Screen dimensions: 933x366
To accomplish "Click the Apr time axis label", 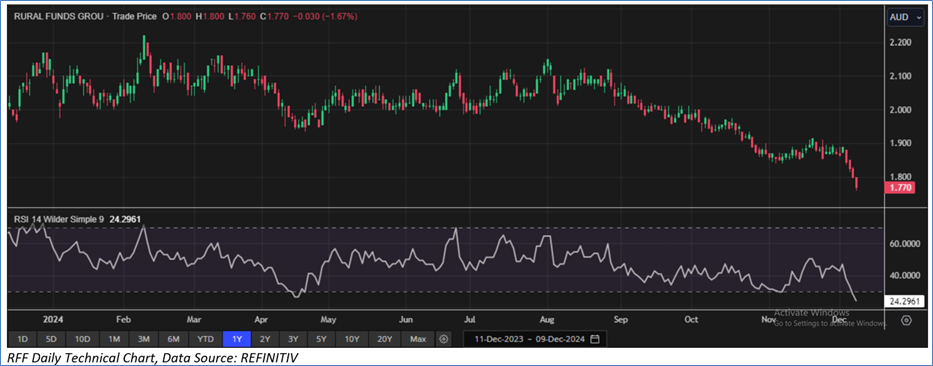I will coord(261,319).
